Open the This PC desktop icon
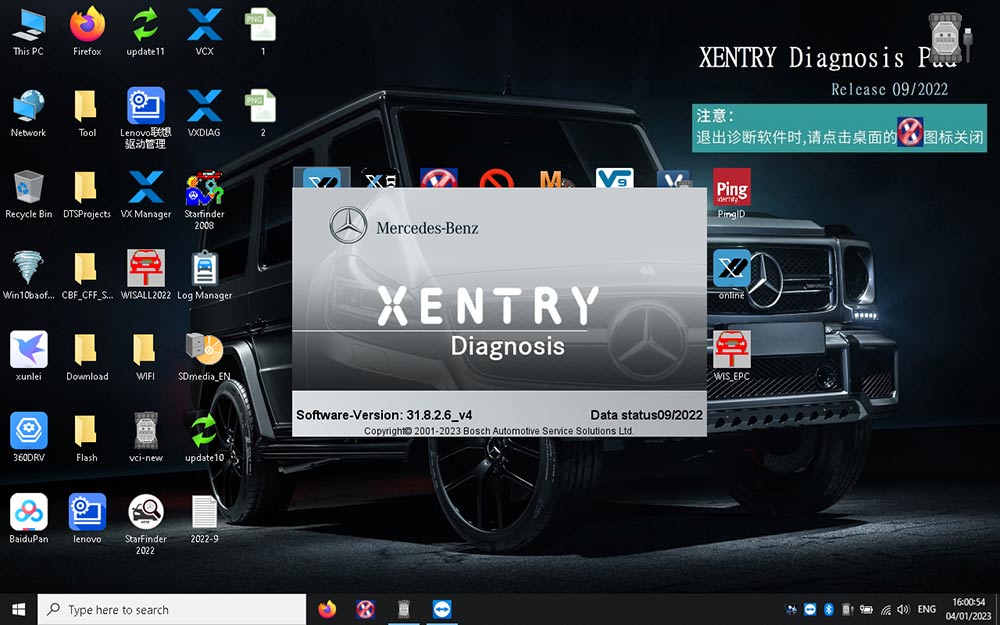1000x625 pixels. [x=29, y=32]
